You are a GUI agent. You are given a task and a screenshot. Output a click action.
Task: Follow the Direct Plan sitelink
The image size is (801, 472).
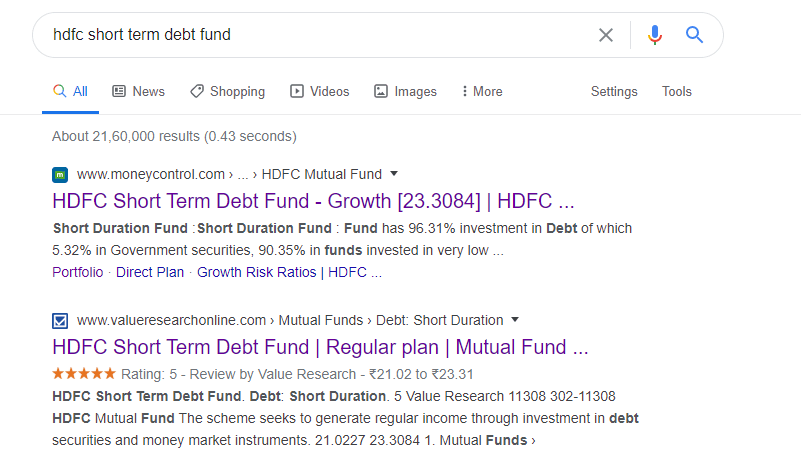[150, 272]
